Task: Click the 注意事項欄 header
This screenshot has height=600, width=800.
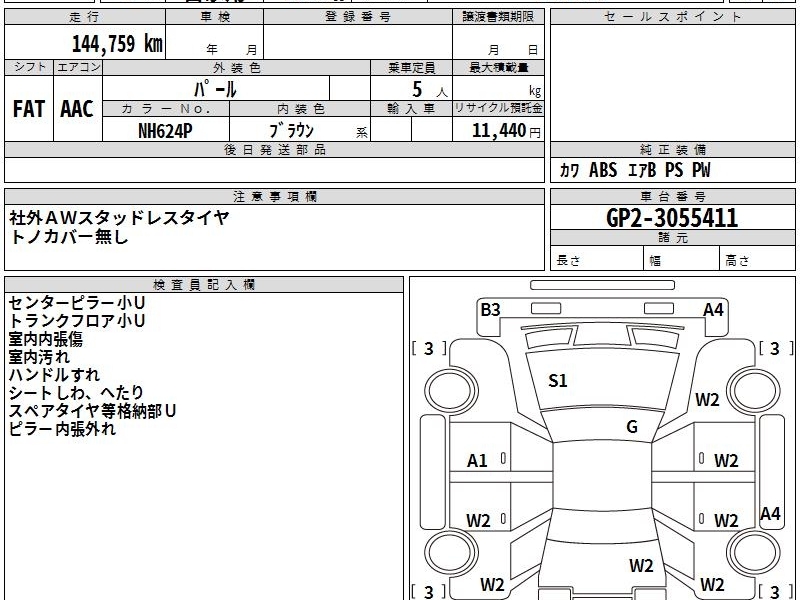Action: click(274, 196)
